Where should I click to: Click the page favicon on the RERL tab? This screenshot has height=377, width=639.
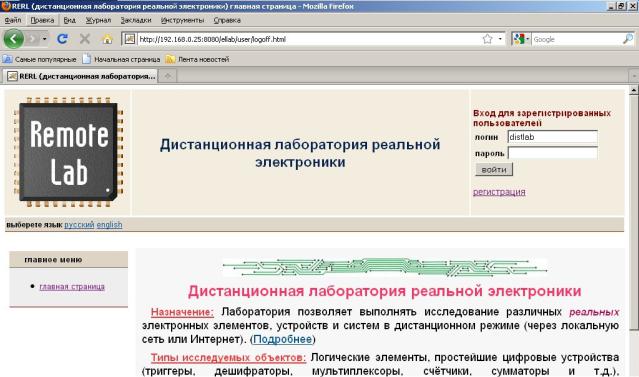click(12, 76)
